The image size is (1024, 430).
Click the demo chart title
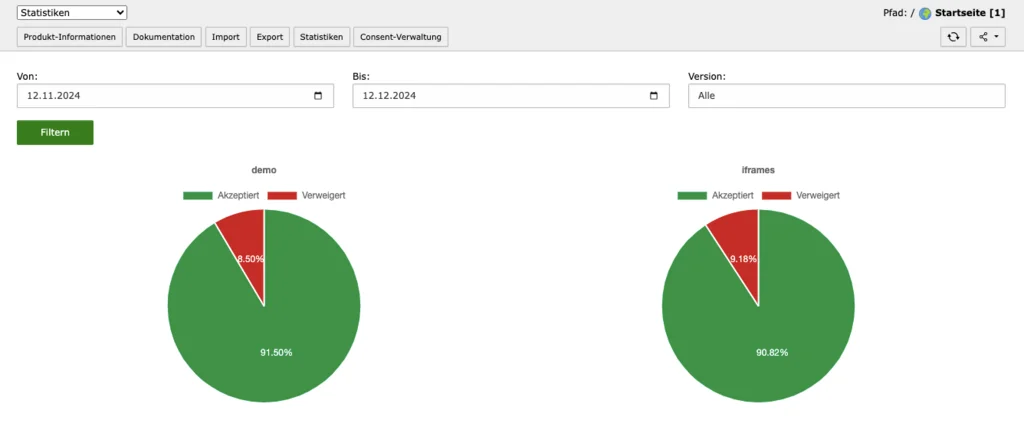(x=264, y=170)
